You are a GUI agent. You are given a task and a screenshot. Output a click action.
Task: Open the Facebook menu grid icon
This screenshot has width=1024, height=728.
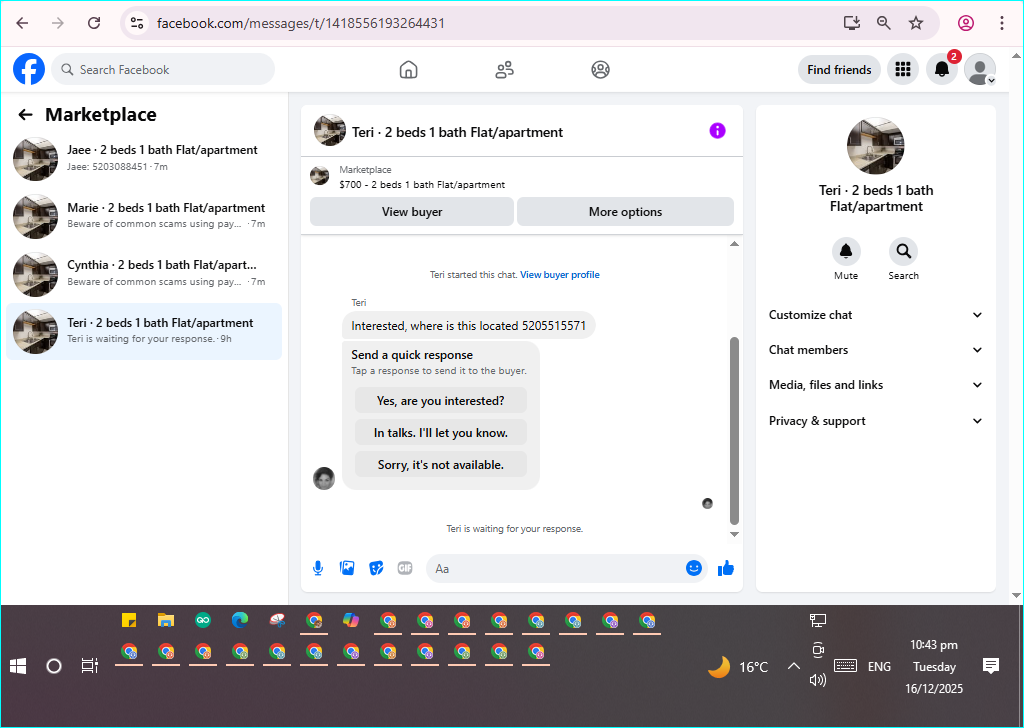pyautogui.click(x=903, y=69)
